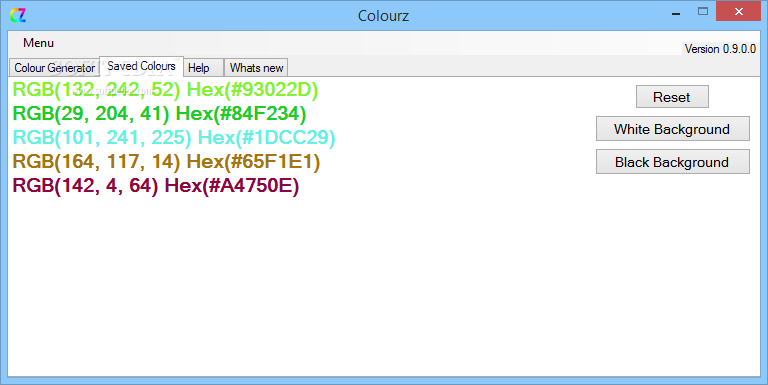Open the Menu item
768x385 pixels.
(38, 43)
